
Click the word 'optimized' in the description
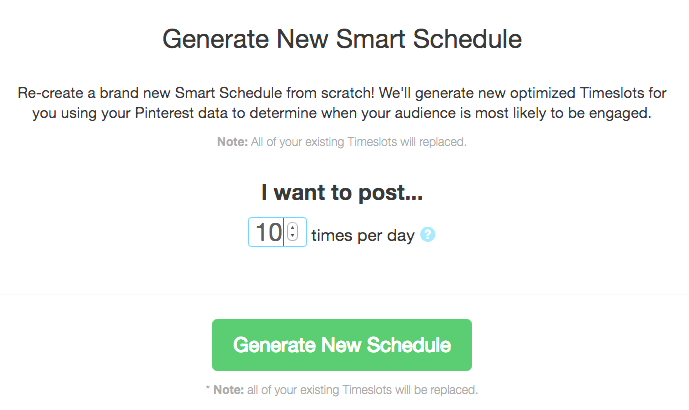tap(542, 93)
